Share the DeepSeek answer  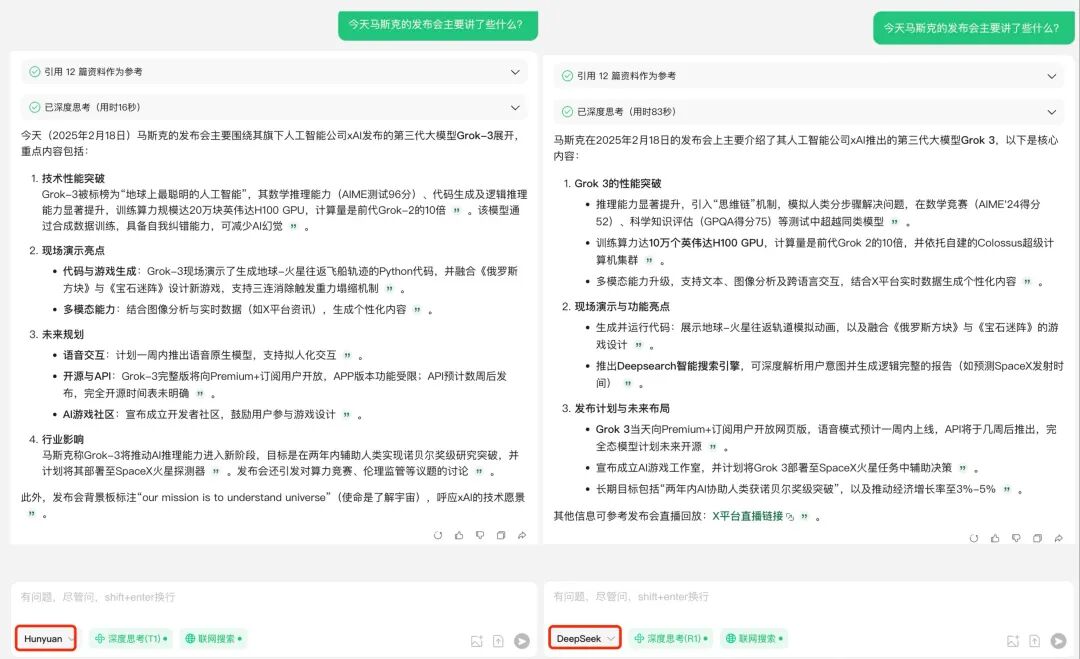(x=1058, y=538)
